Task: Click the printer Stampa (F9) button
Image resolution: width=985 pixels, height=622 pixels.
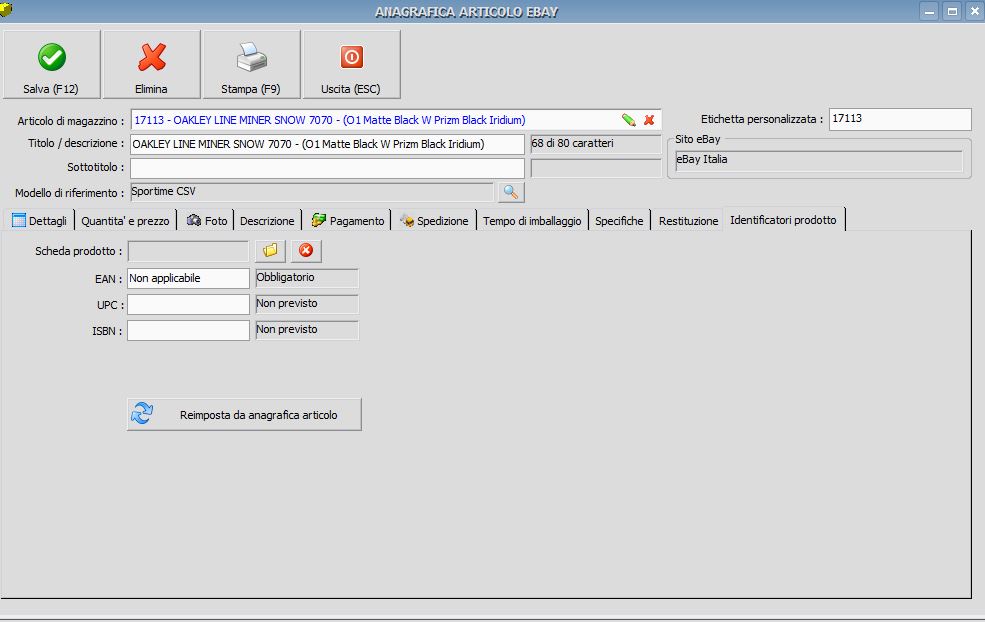Action: 251,64
